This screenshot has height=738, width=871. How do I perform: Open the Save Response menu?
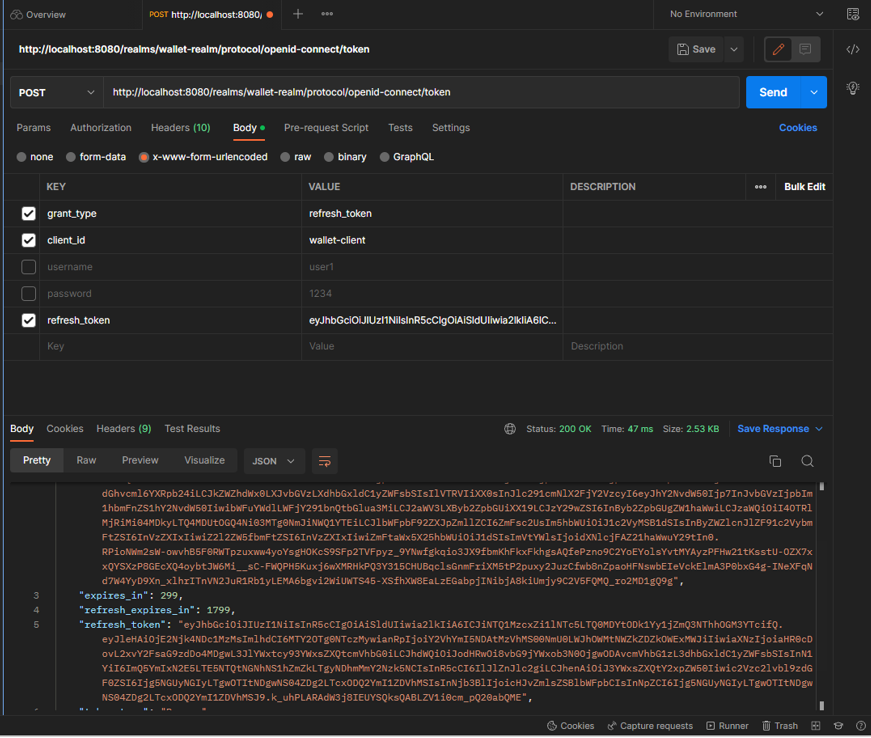778,428
